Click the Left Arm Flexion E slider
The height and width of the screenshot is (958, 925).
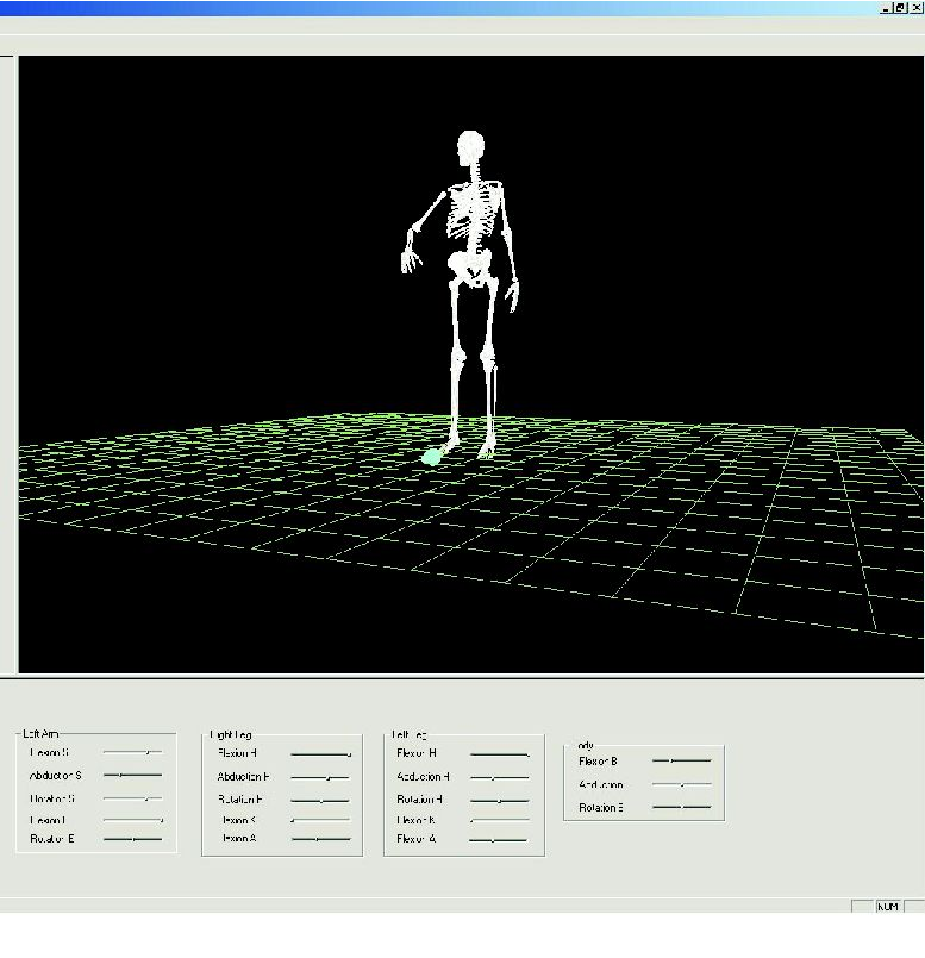133,820
